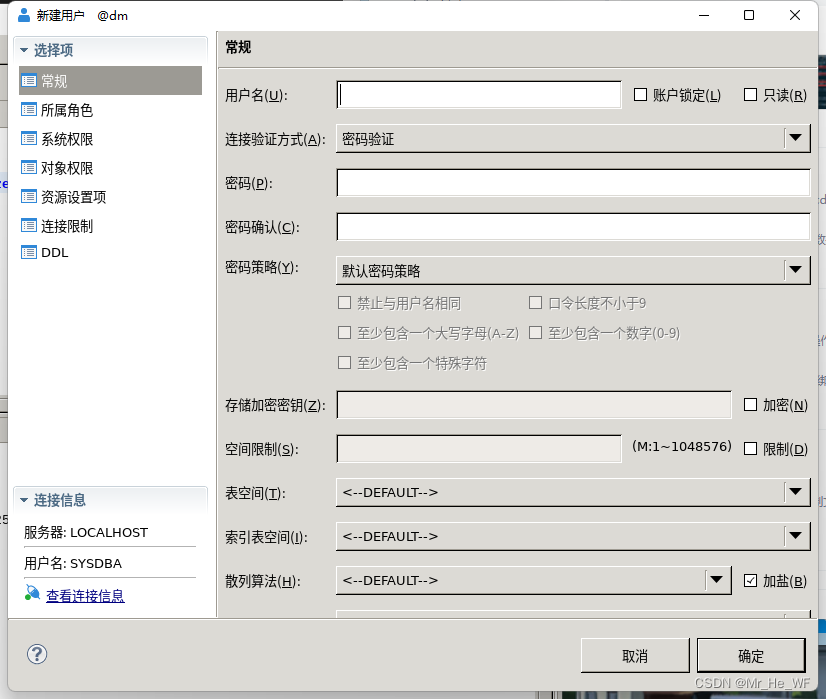Enable the 账户锁定 checkbox
The width and height of the screenshot is (826, 699).
[640, 95]
